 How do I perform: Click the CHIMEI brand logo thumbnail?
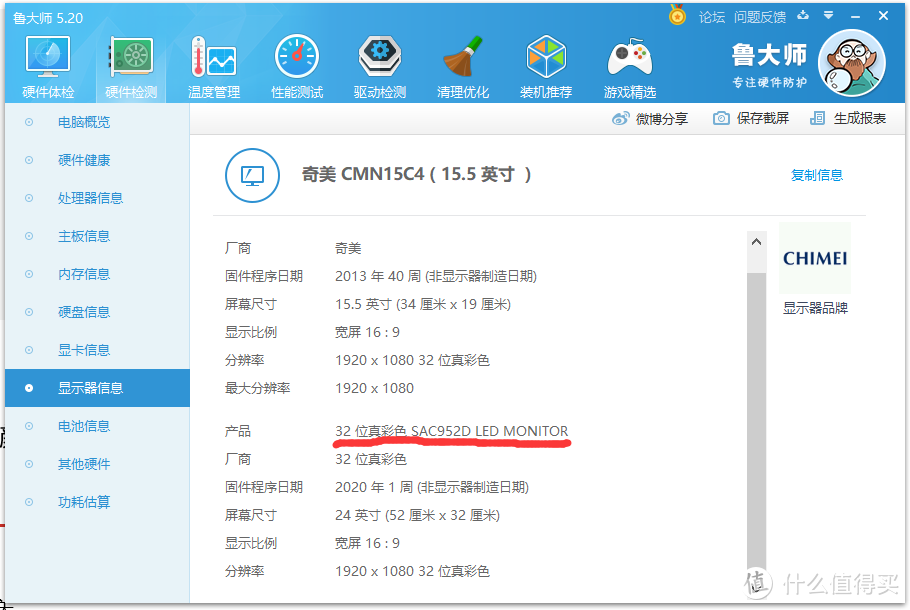tap(815, 258)
